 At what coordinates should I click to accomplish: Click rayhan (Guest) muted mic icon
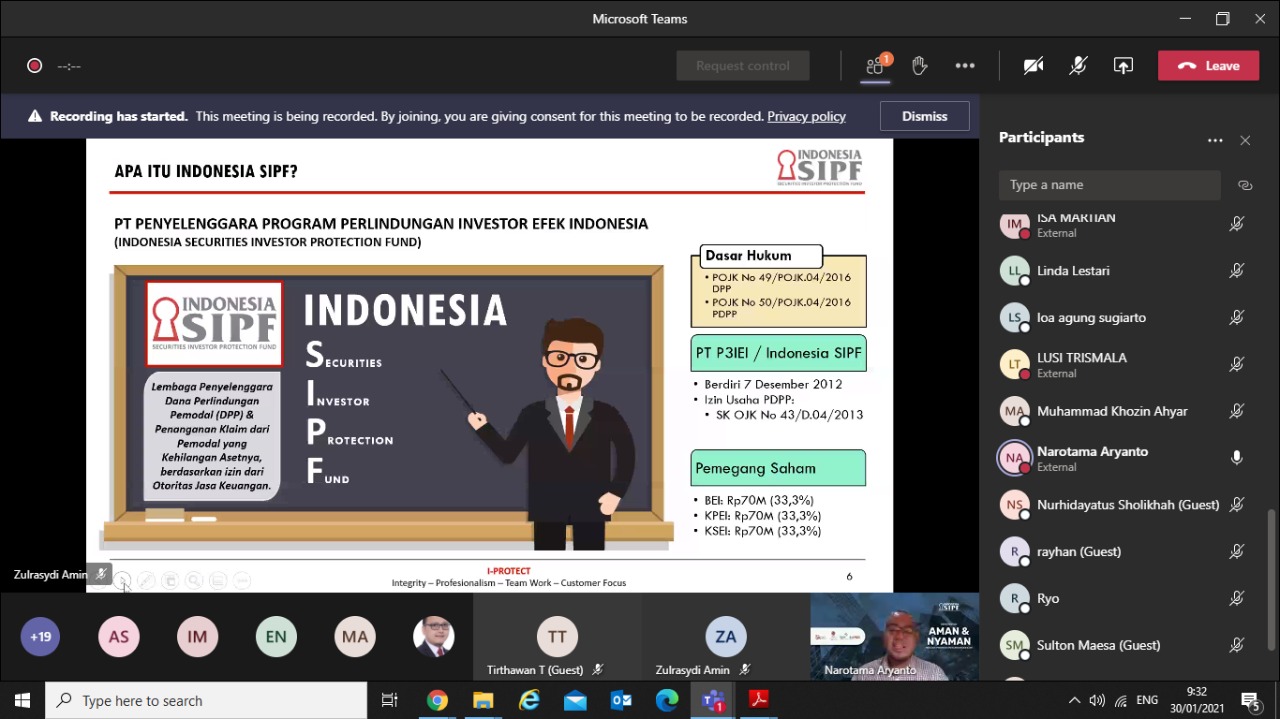(1237, 552)
